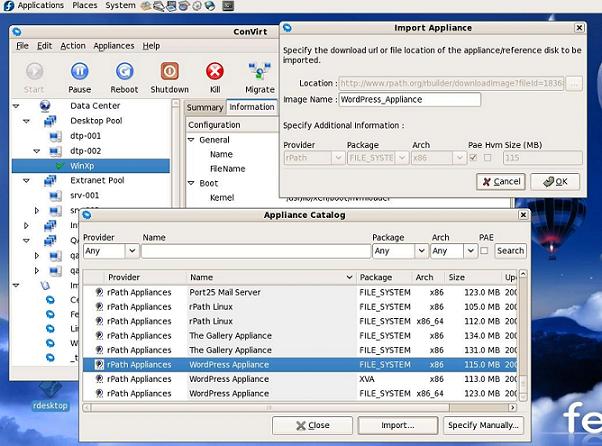Image resolution: width=602 pixels, height=446 pixels.
Task: Click the Pause toolbar icon
Action: 79,72
